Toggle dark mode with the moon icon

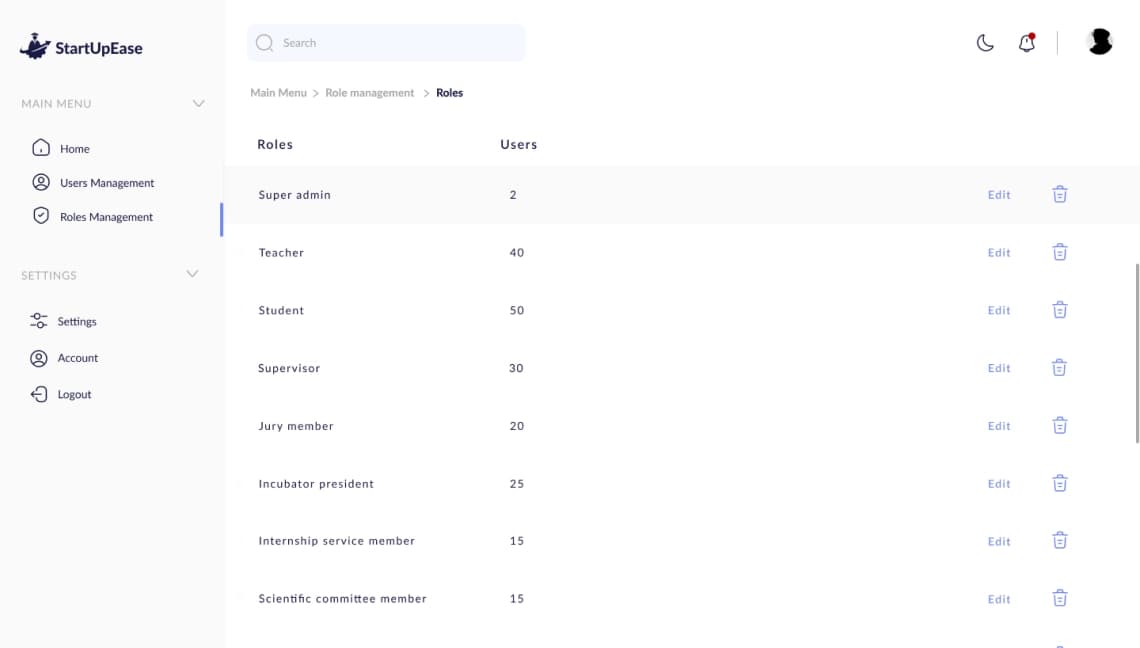tap(985, 43)
